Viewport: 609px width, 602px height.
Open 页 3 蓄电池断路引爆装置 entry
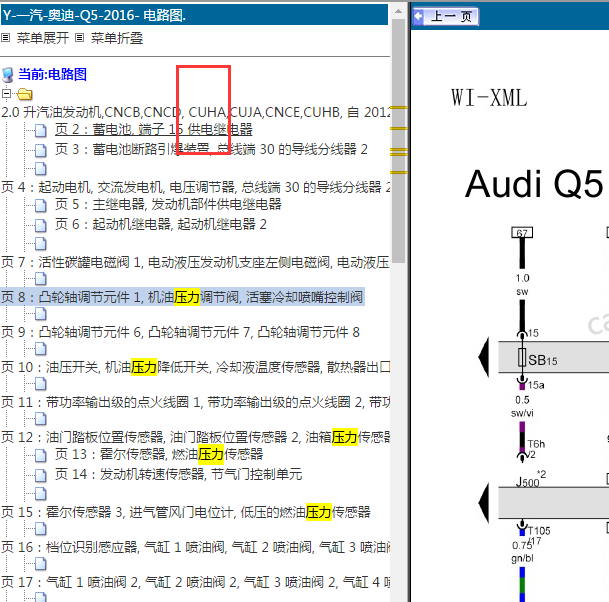[211, 149]
